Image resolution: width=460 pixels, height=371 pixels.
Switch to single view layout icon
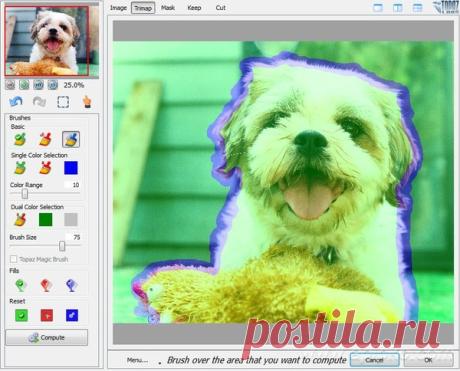click(x=378, y=8)
